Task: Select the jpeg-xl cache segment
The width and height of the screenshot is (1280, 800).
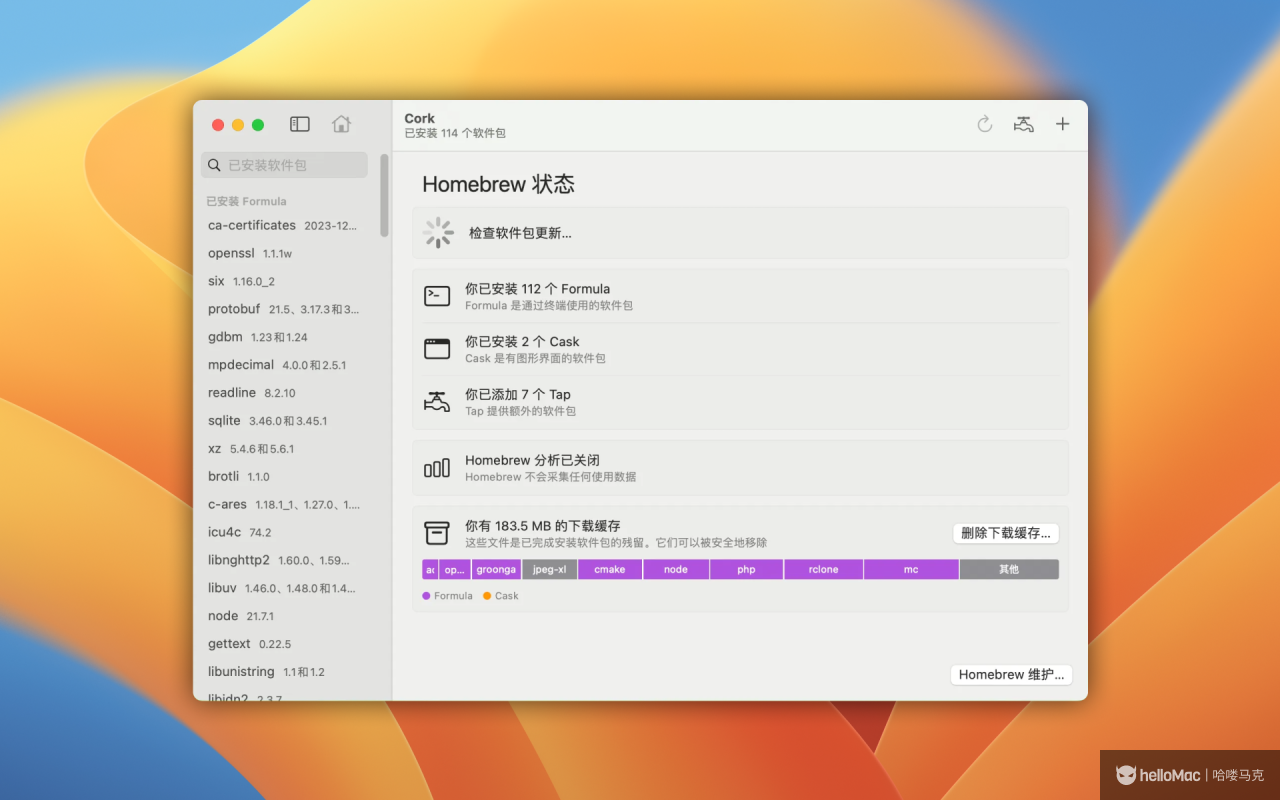Action: pyautogui.click(x=550, y=569)
